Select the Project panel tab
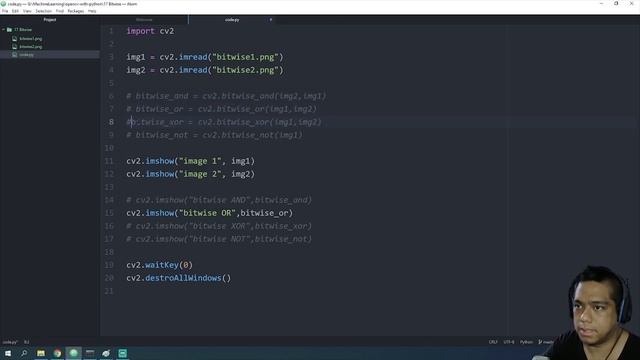The width and height of the screenshot is (640, 360). coord(50,20)
